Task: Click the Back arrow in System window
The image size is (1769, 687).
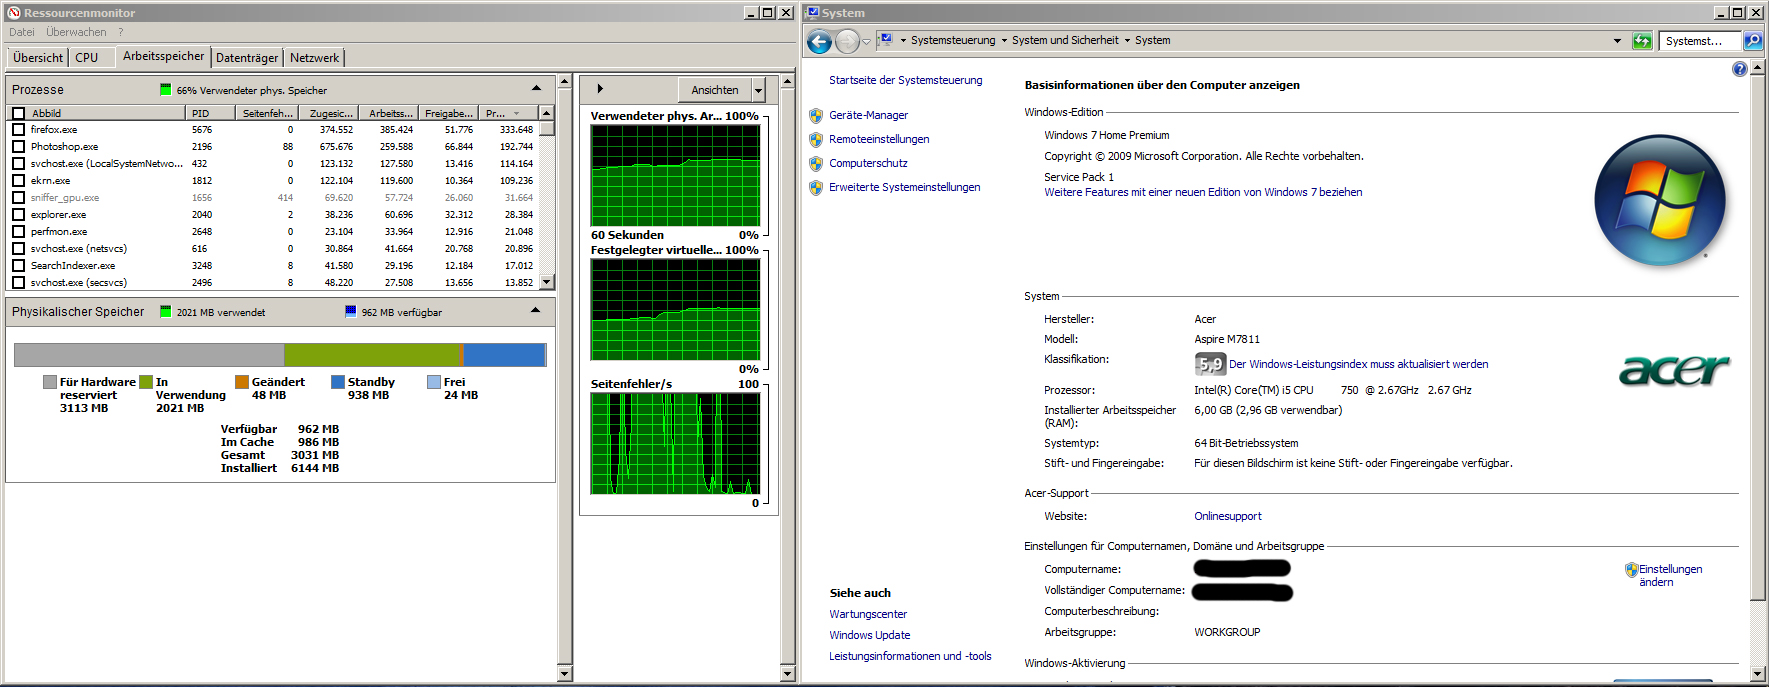Action: [x=819, y=42]
